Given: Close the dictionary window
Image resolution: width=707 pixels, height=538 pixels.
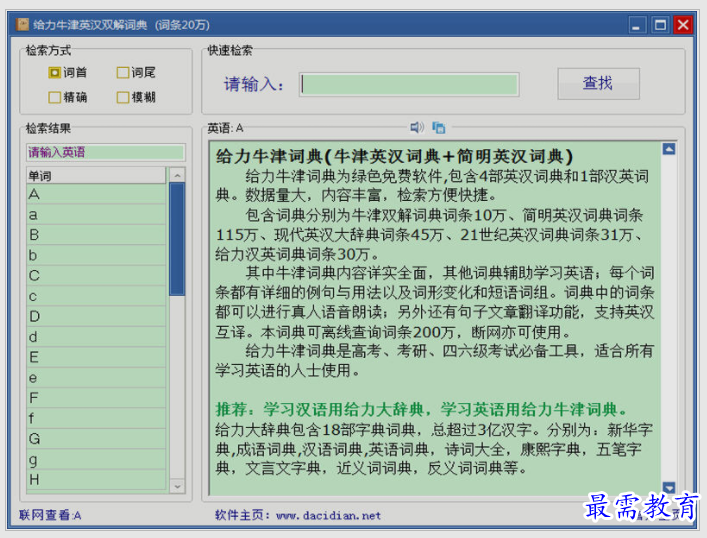Looking at the screenshot, I should pyautogui.click(x=683, y=25).
